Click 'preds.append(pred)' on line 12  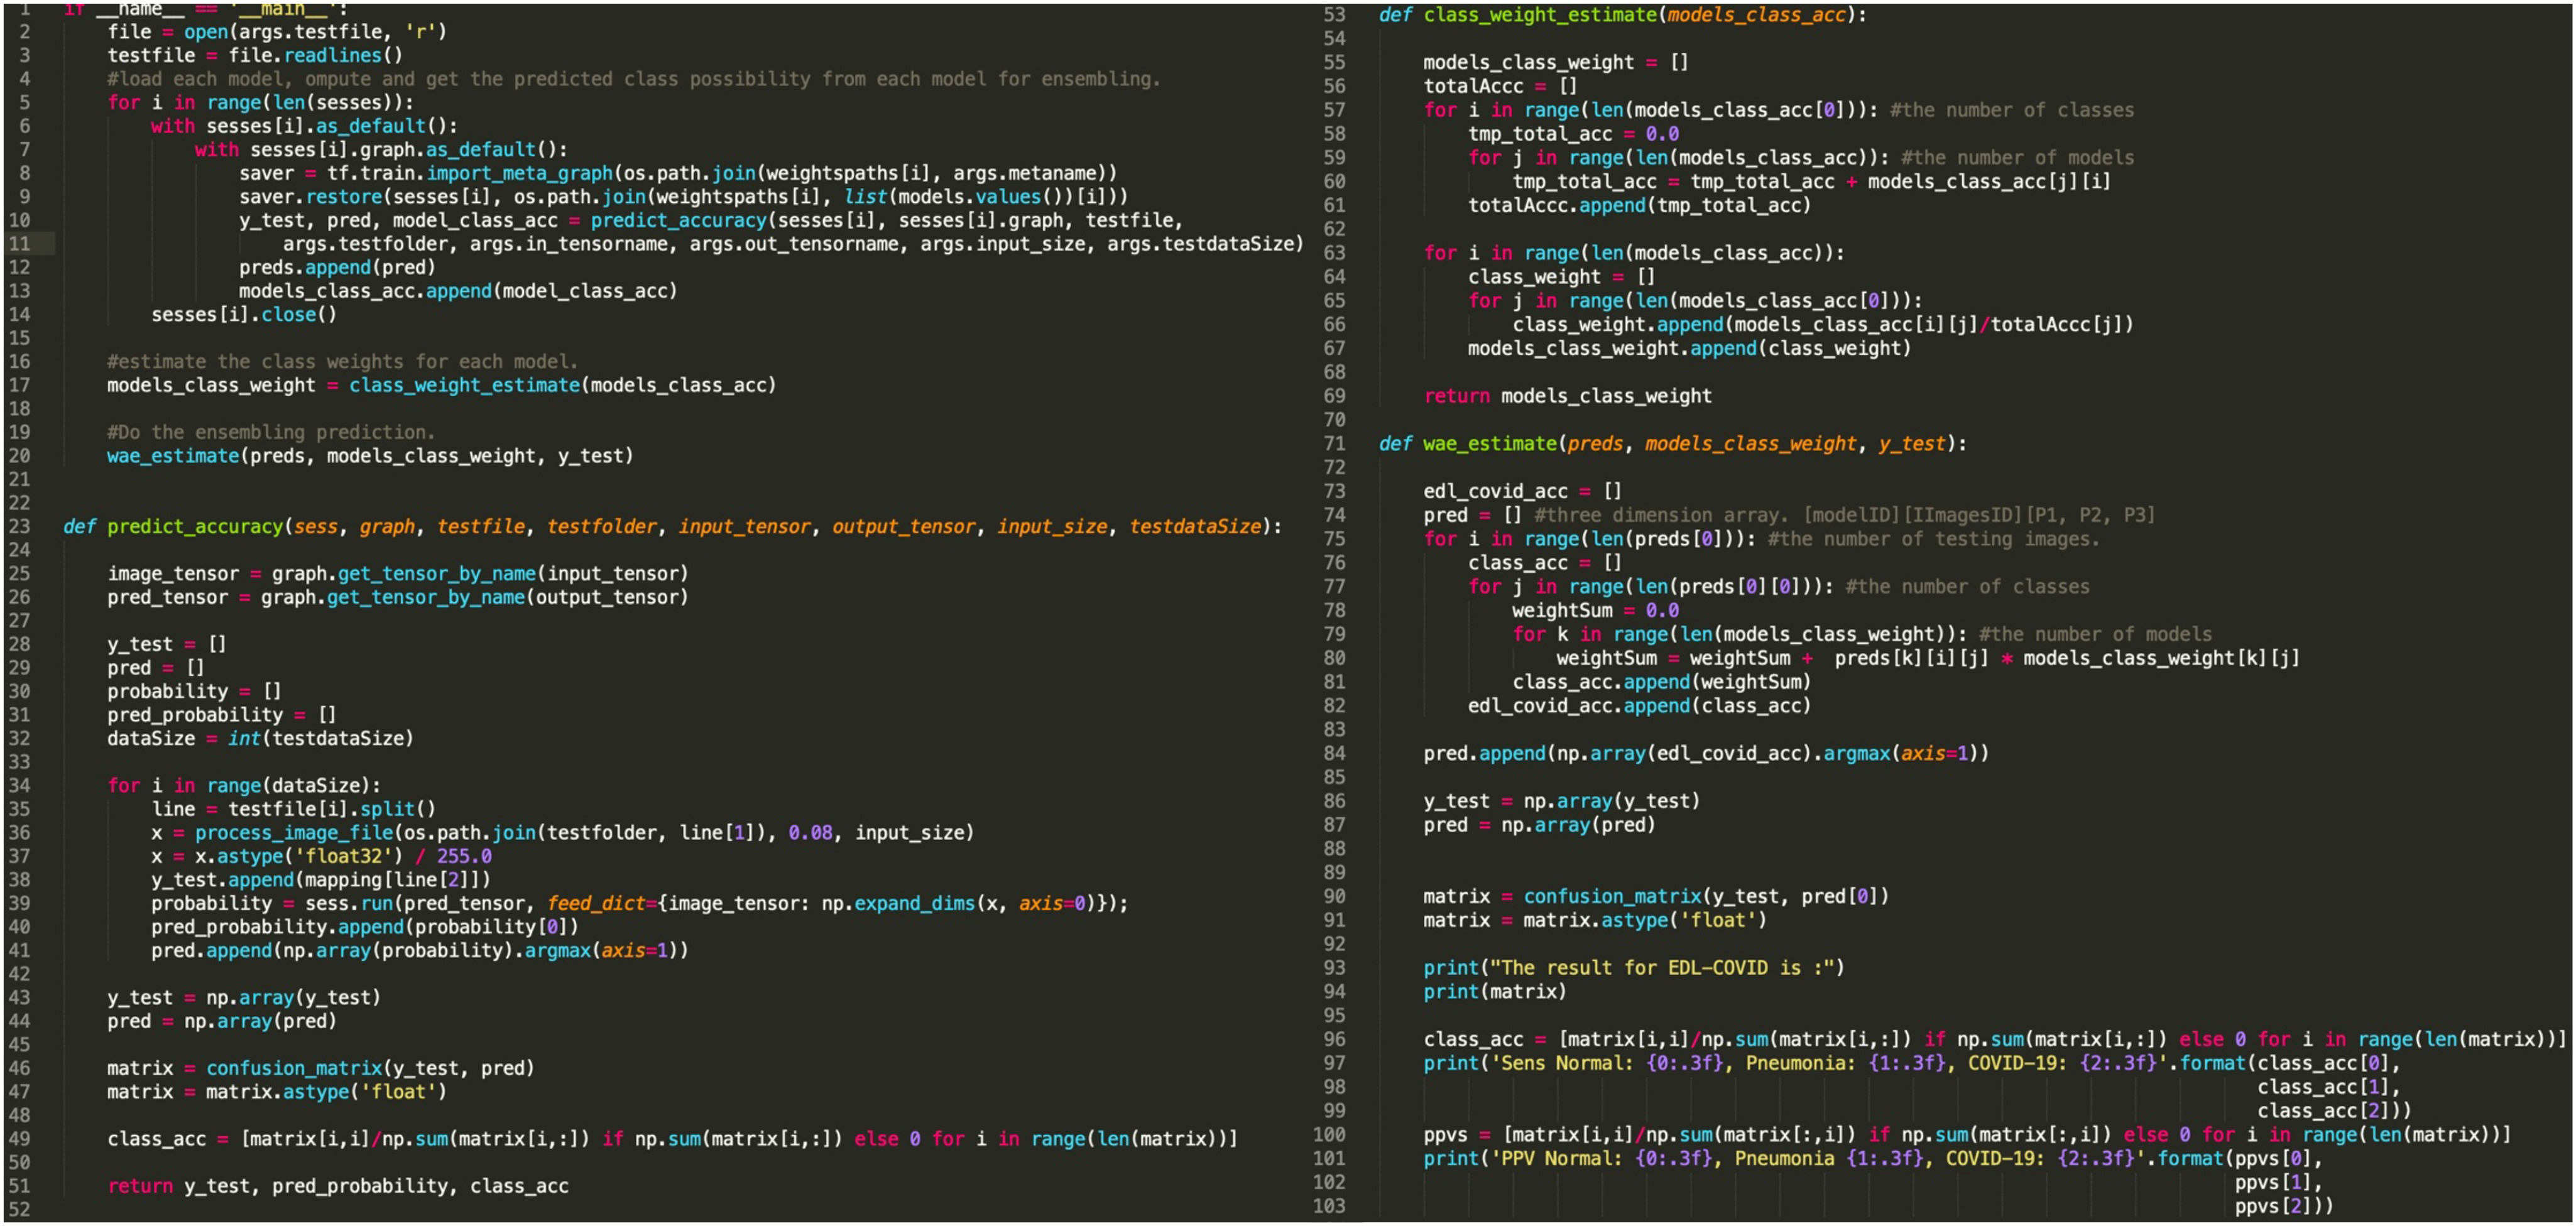pyautogui.click(x=337, y=267)
